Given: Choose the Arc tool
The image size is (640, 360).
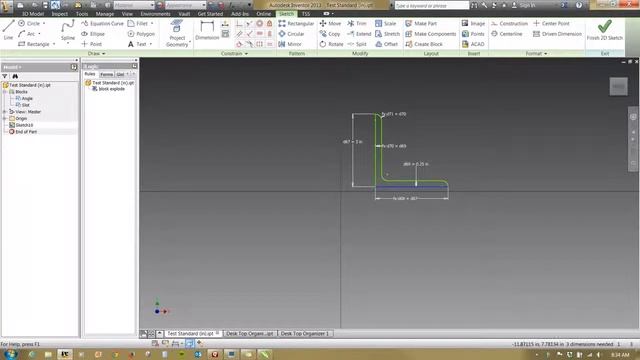Looking at the screenshot, I should (27, 34).
